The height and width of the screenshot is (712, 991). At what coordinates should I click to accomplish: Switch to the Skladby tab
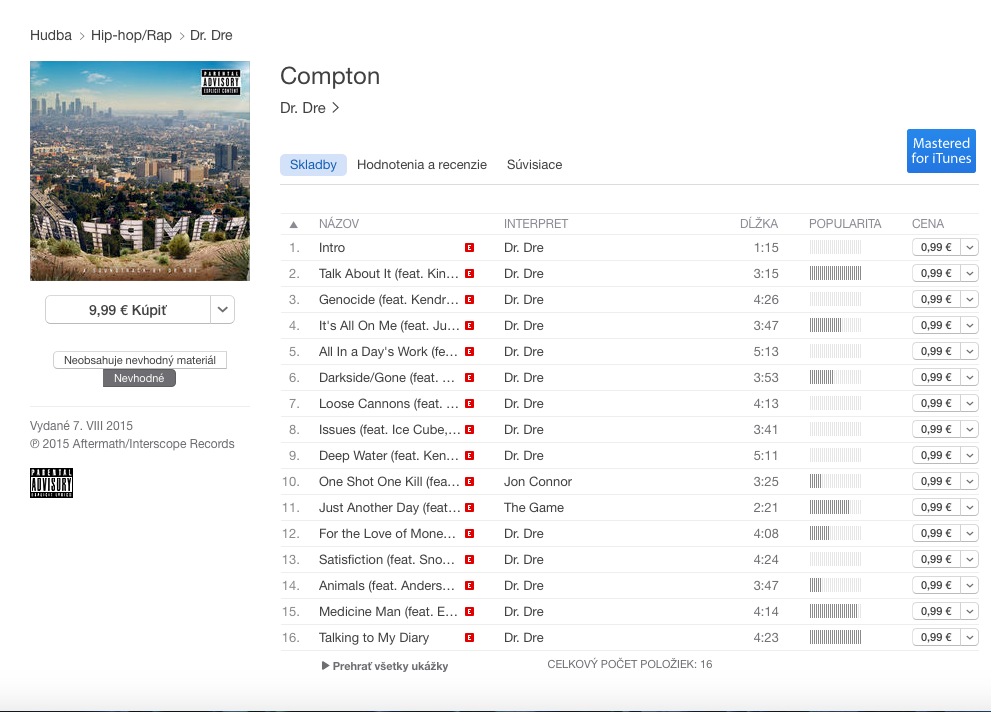[313, 165]
